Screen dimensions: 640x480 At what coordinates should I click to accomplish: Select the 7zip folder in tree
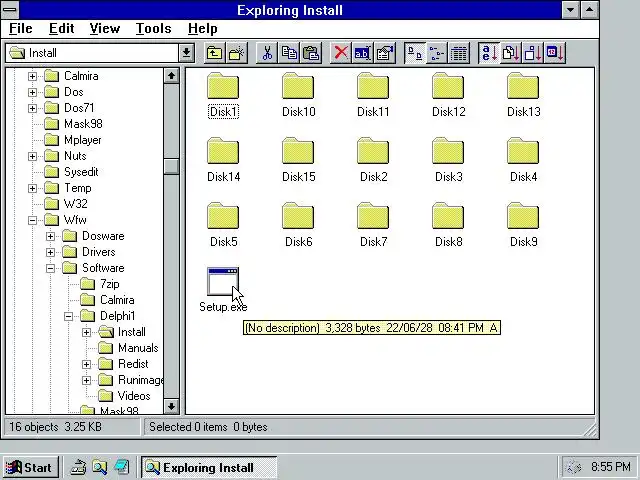100,284
